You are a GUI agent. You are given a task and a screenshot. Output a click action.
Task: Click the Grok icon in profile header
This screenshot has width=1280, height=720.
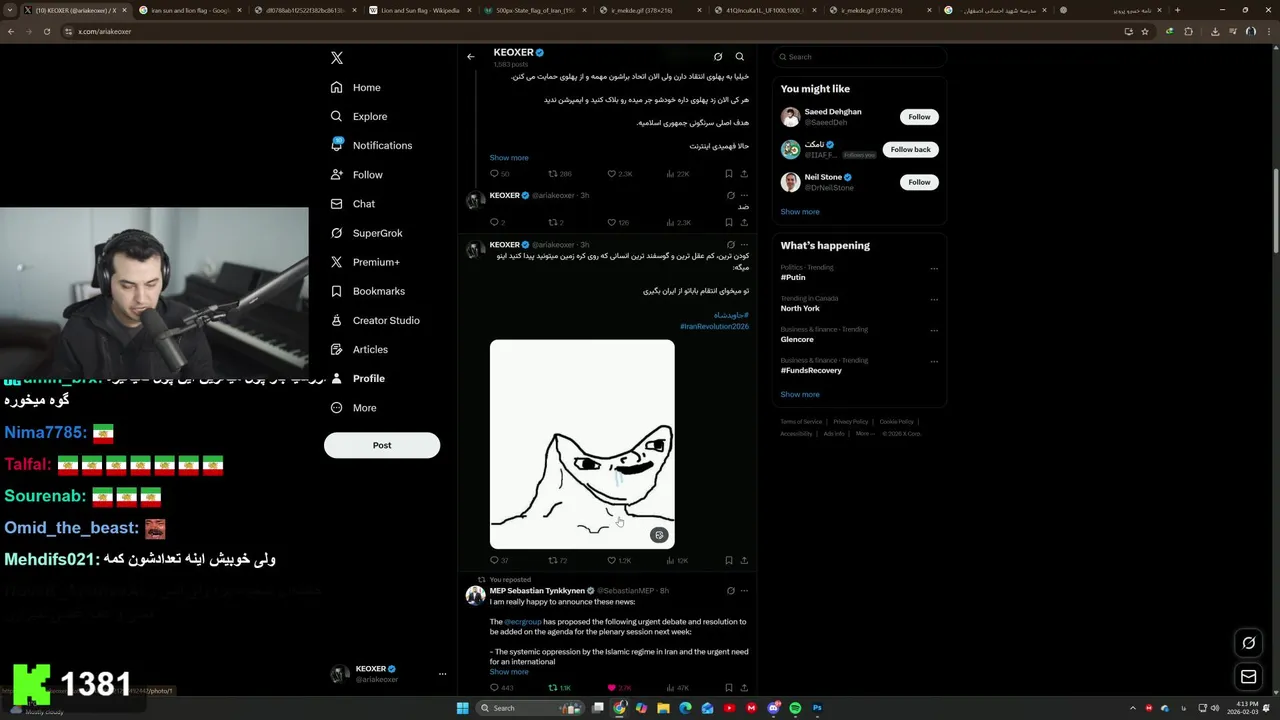(x=717, y=57)
